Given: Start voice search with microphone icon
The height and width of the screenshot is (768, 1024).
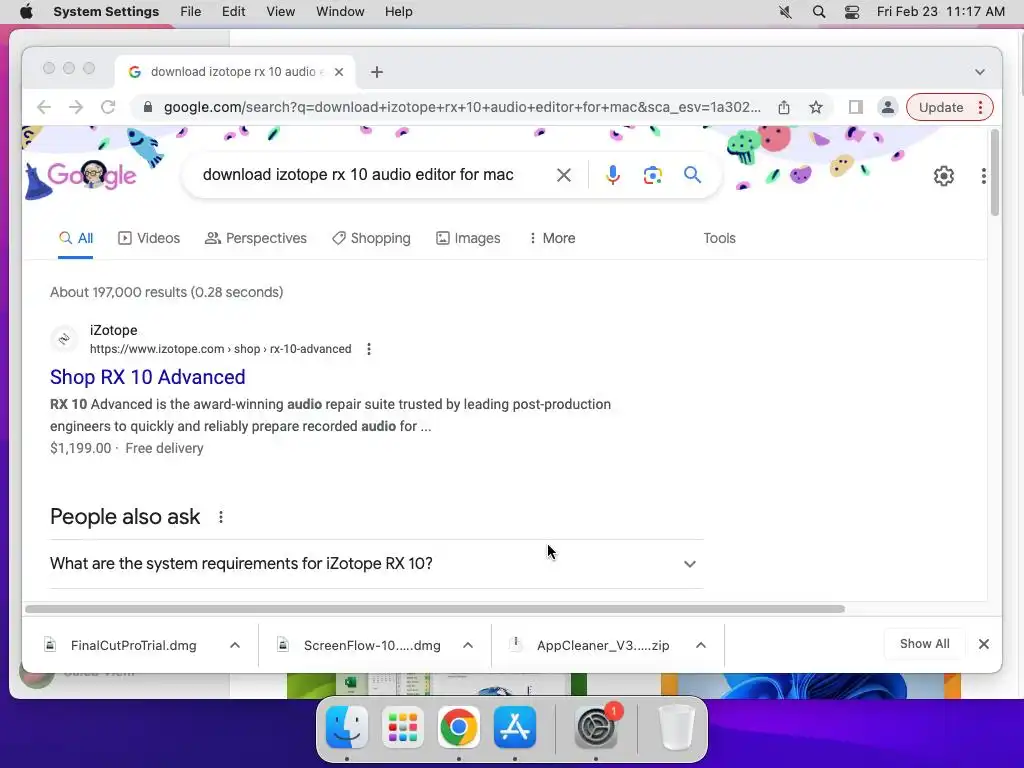Looking at the screenshot, I should 613,175.
